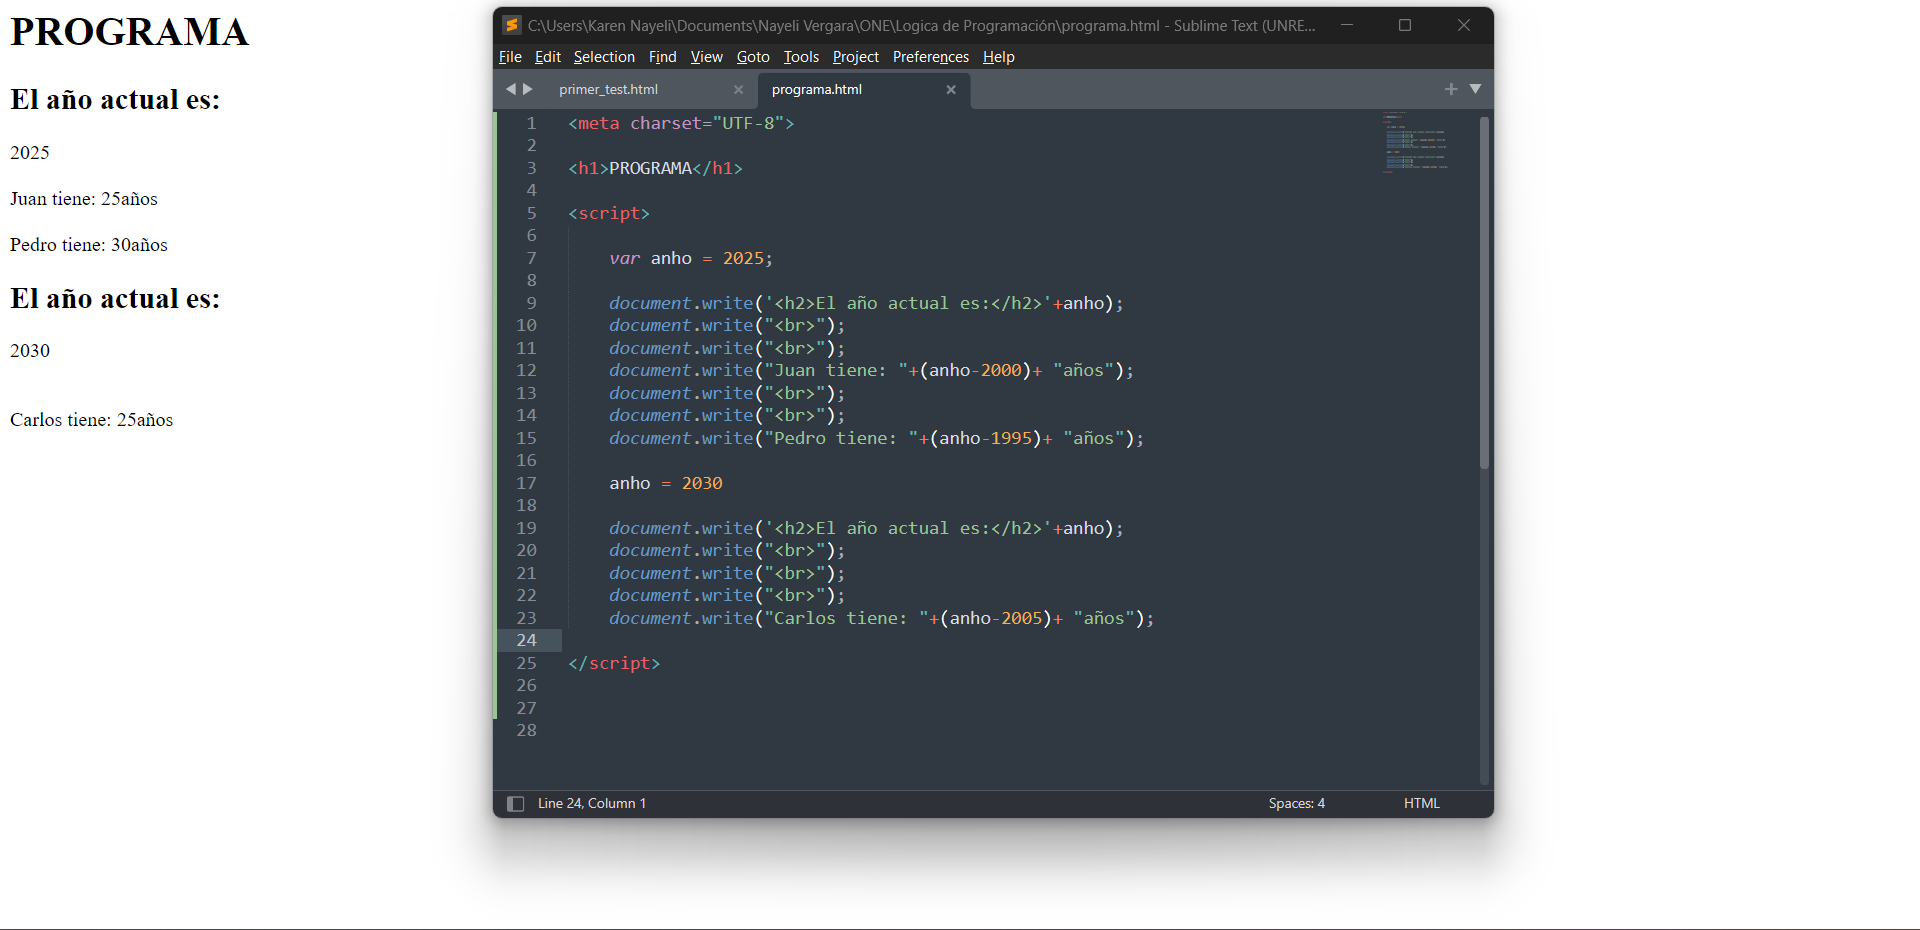Close the primer_test.html tab

pos(738,90)
